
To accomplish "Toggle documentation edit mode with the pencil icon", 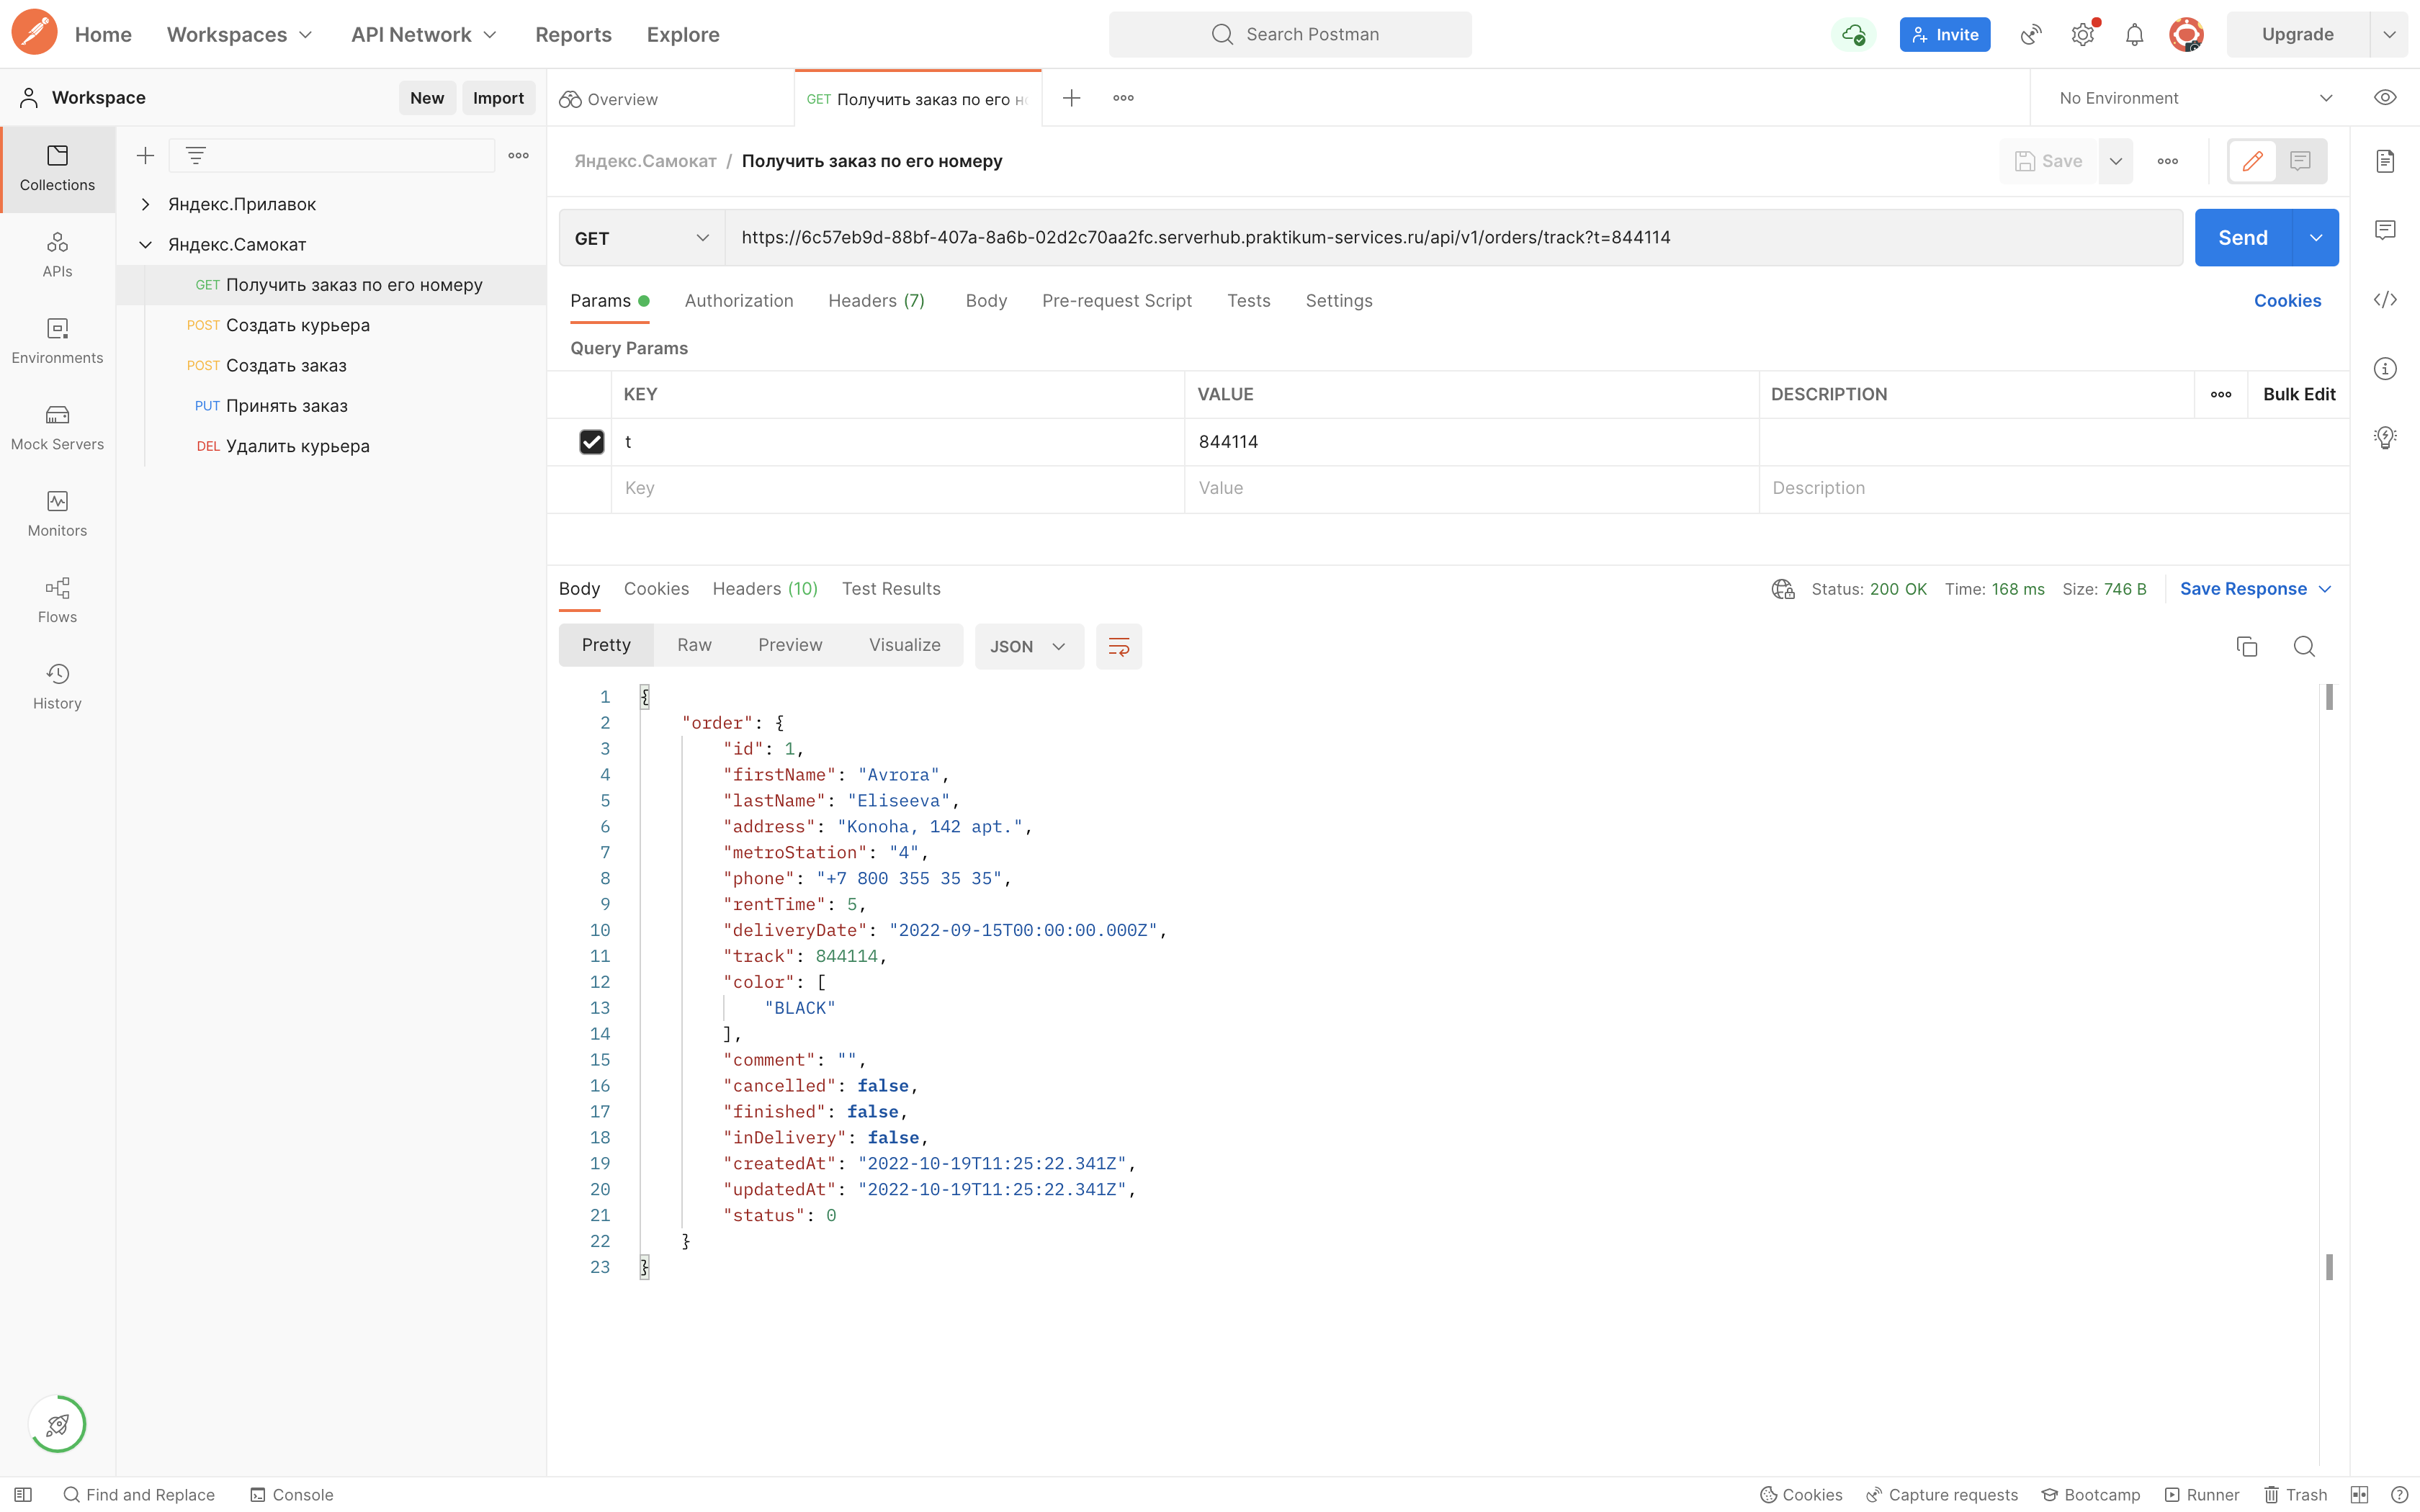I will pyautogui.click(x=2253, y=160).
